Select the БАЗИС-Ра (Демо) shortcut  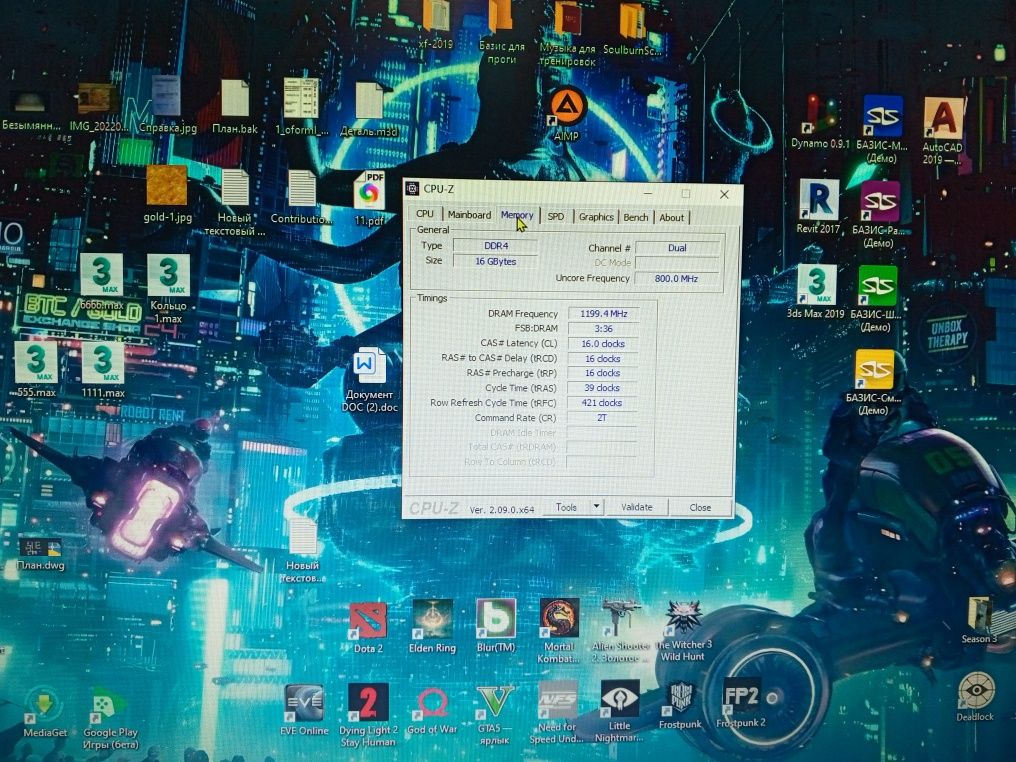click(x=879, y=214)
